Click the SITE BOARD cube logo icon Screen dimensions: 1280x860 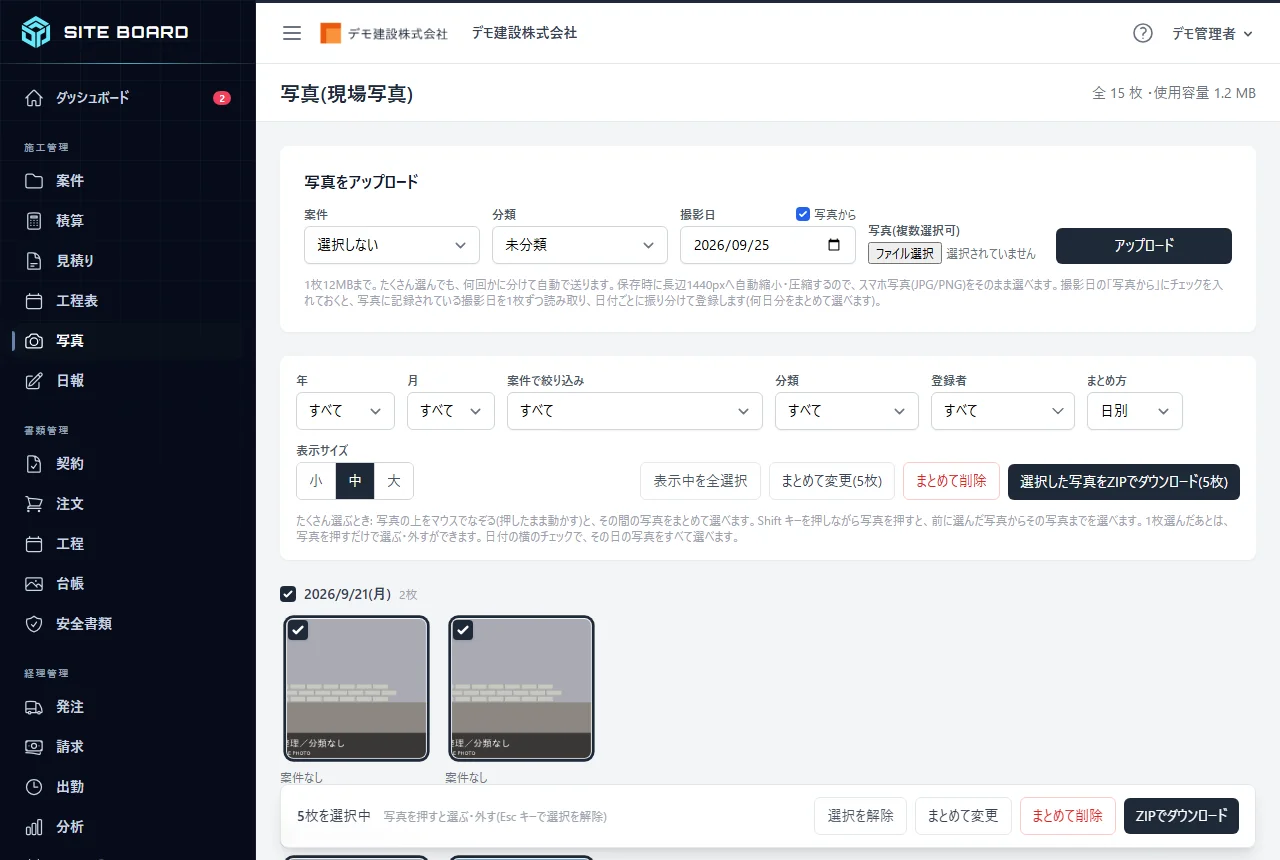pos(36,32)
